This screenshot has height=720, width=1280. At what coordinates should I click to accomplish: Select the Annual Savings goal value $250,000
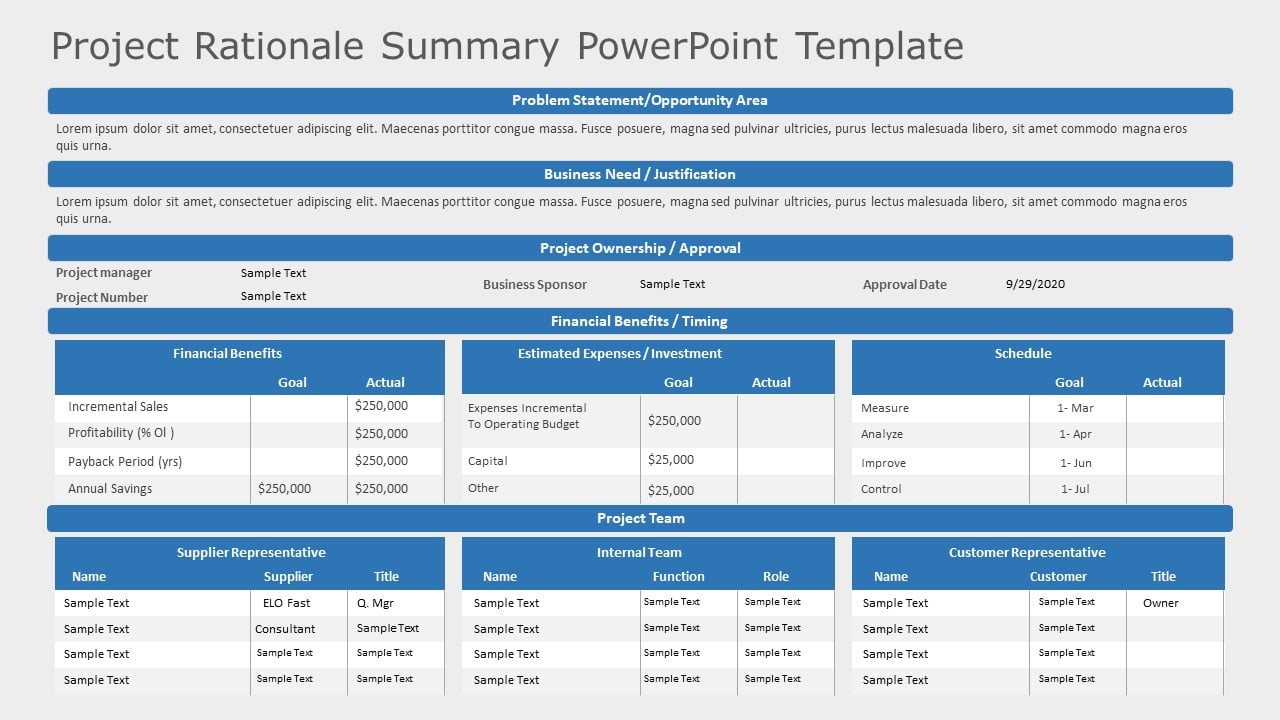(x=284, y=489)
